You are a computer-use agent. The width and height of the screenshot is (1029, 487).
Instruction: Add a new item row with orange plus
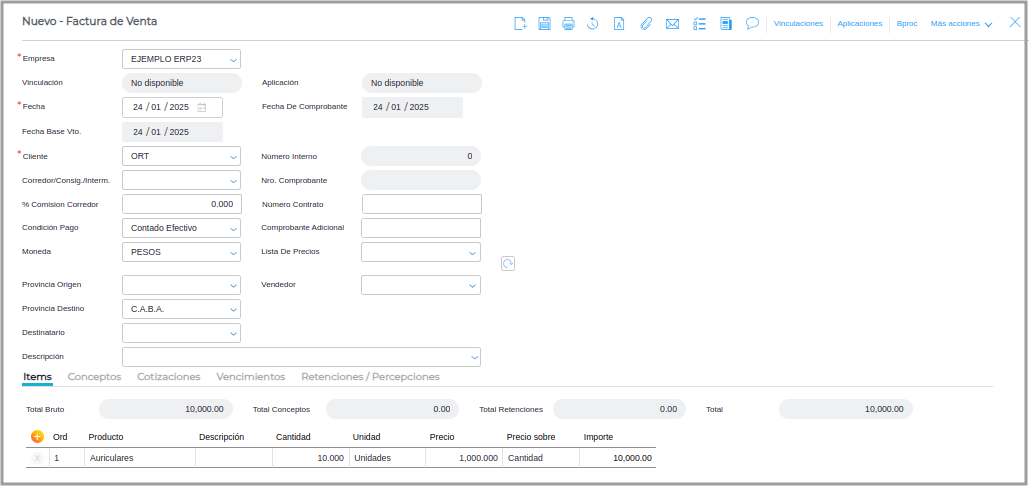pos(37,437)
